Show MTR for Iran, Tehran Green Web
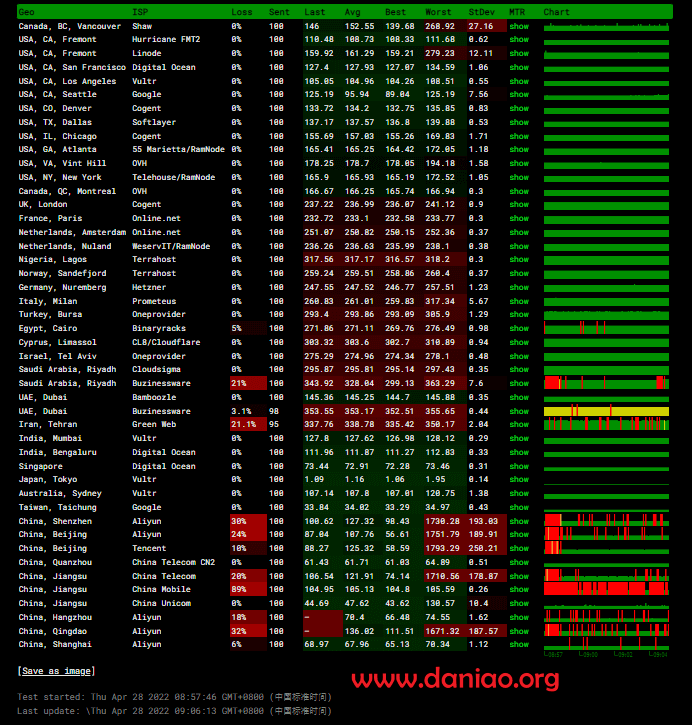The height and width of the screenshot is (725, 692). coord(519,424)
